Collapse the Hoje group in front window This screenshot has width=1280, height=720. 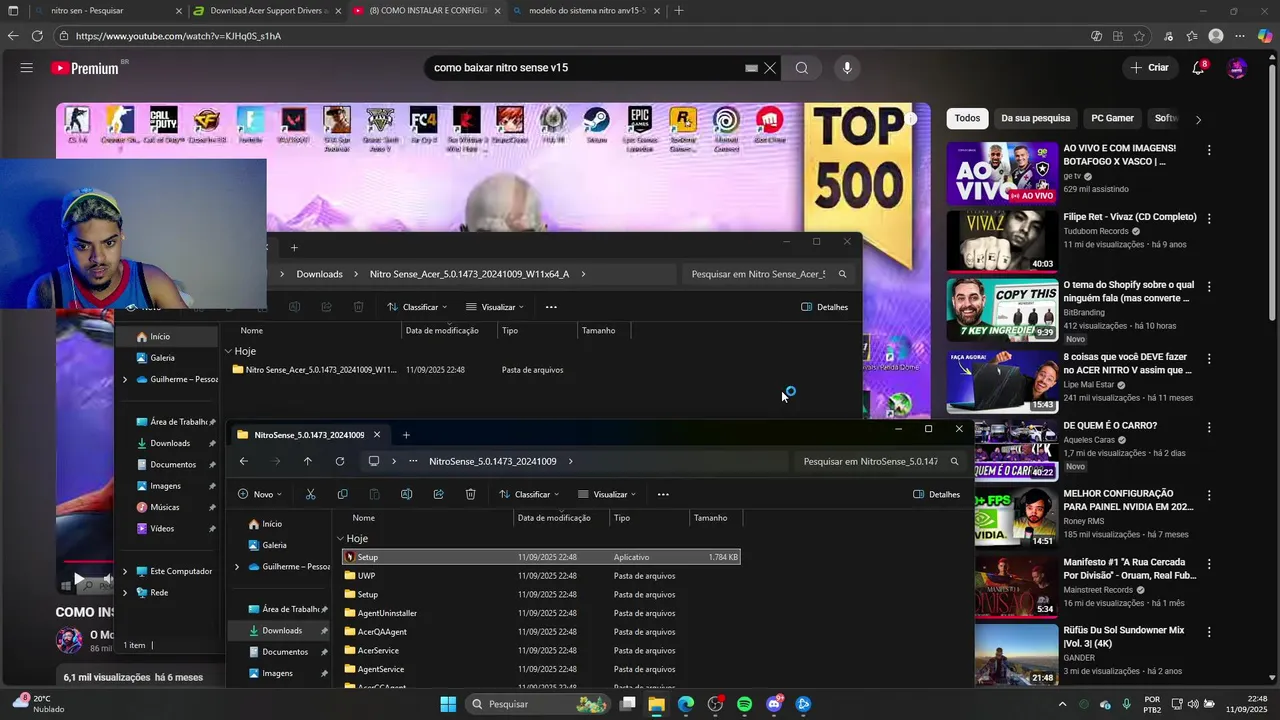coord(340,539)
